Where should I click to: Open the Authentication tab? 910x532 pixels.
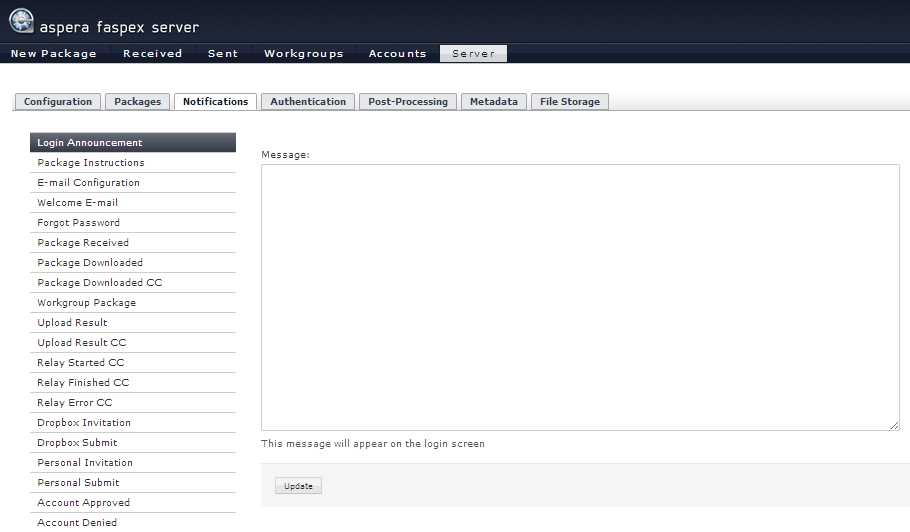(308, 102)
